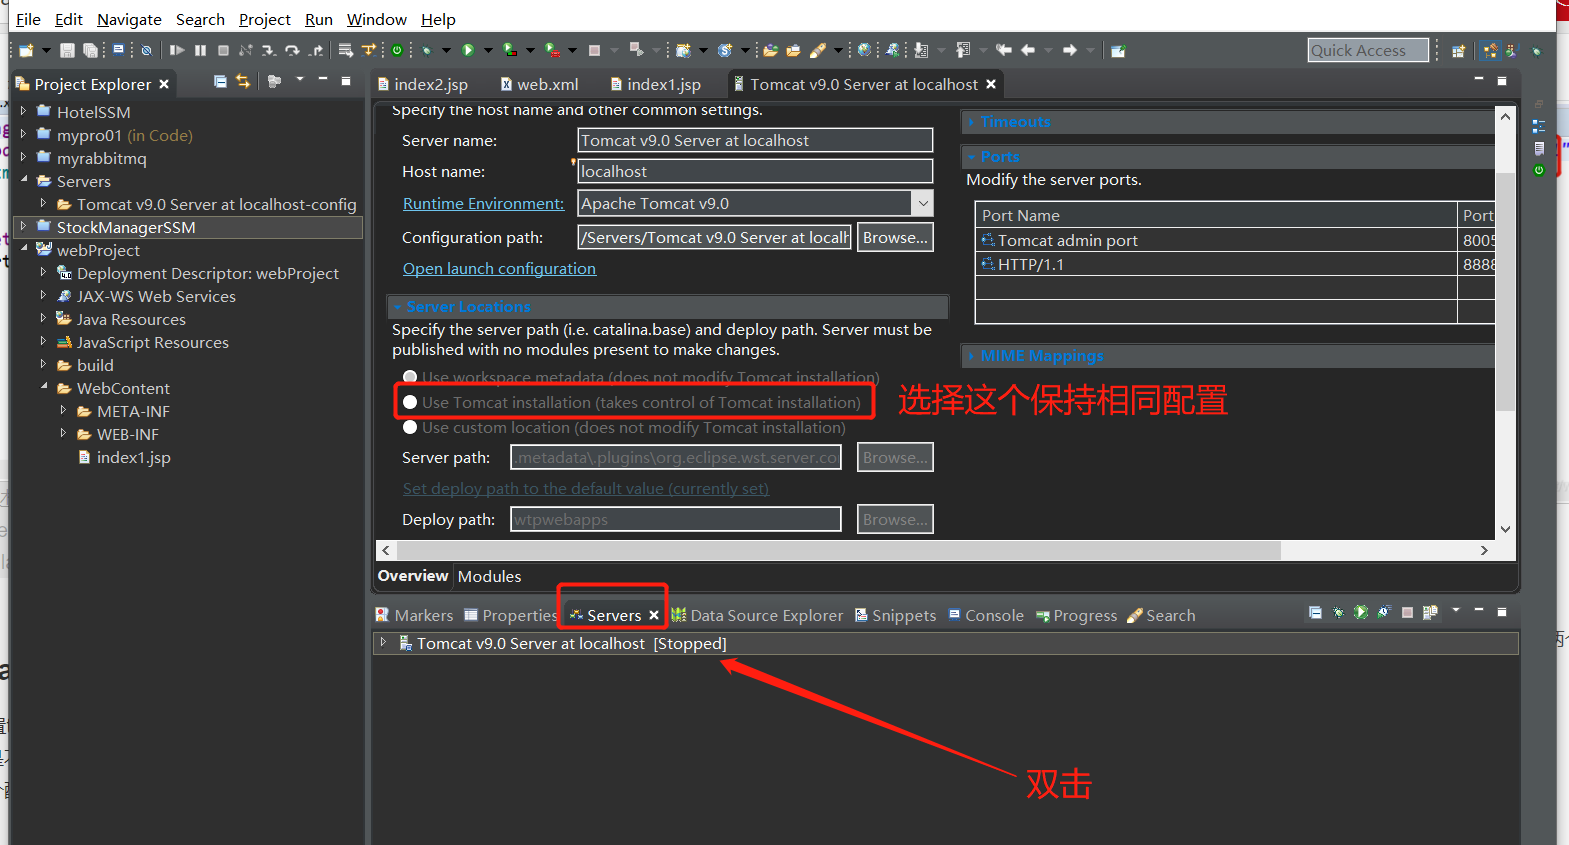The image size is (1569, 845).
Task: Click the Host name input field
Action: pos(755,171)
